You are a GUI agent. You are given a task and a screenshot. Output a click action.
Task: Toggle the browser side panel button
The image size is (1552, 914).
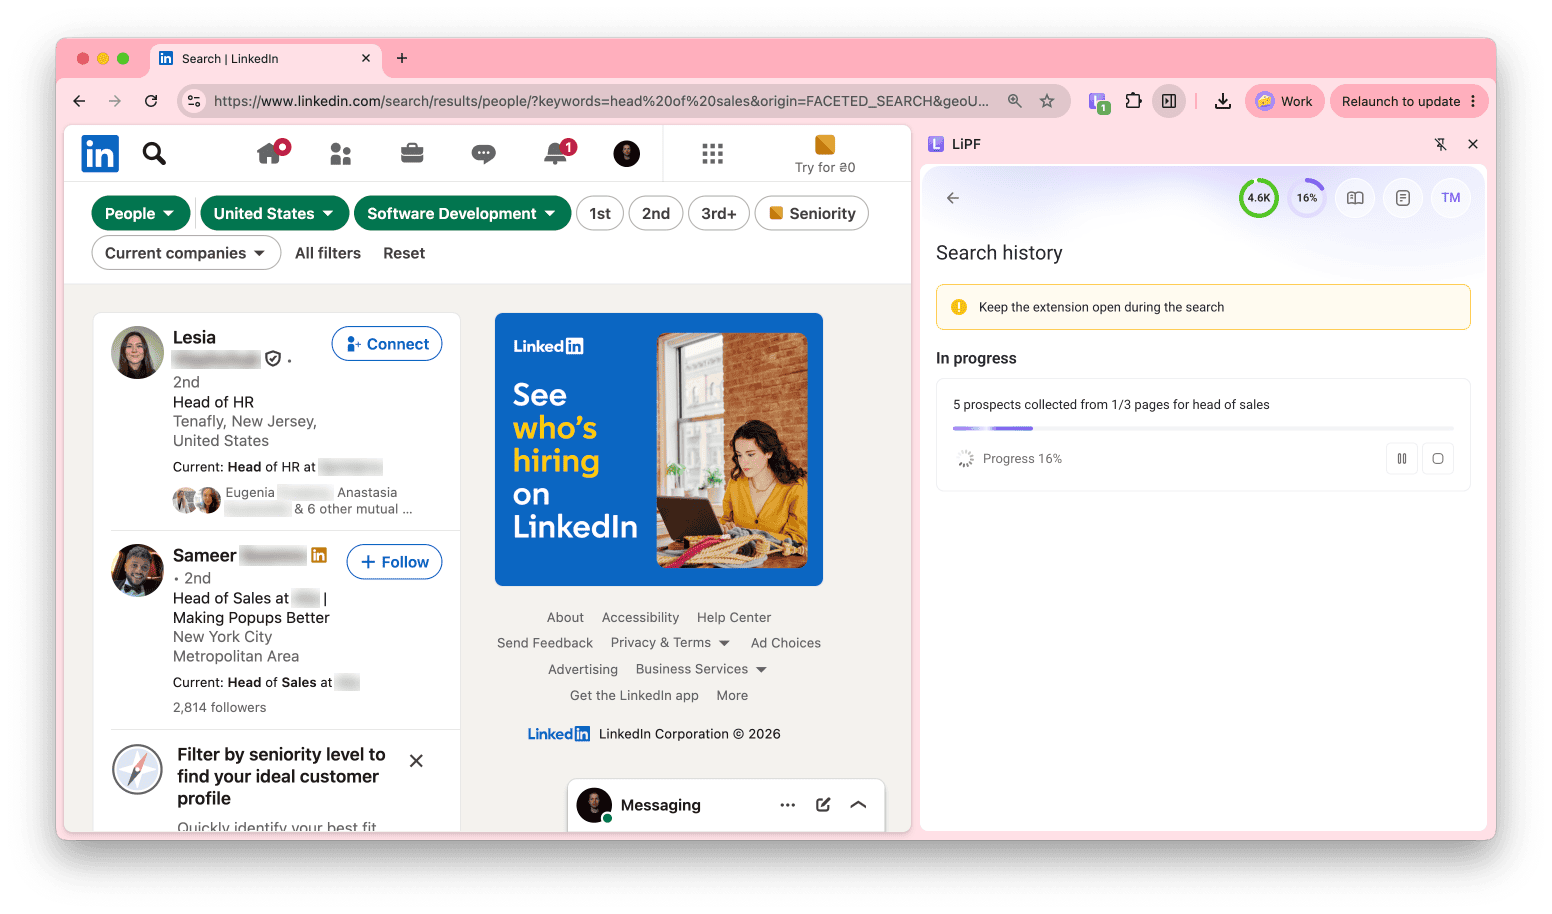pyautogui.click(x=1169, y=101)
